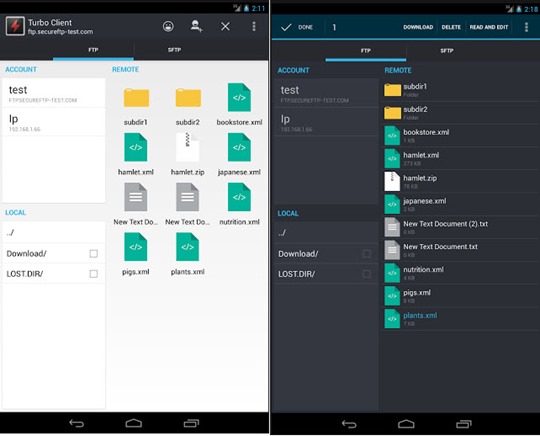Image resolution: width=540 pixels, height=436 pixels.
Task: Select plants.xml row in remote list
Action: [460, 319]
